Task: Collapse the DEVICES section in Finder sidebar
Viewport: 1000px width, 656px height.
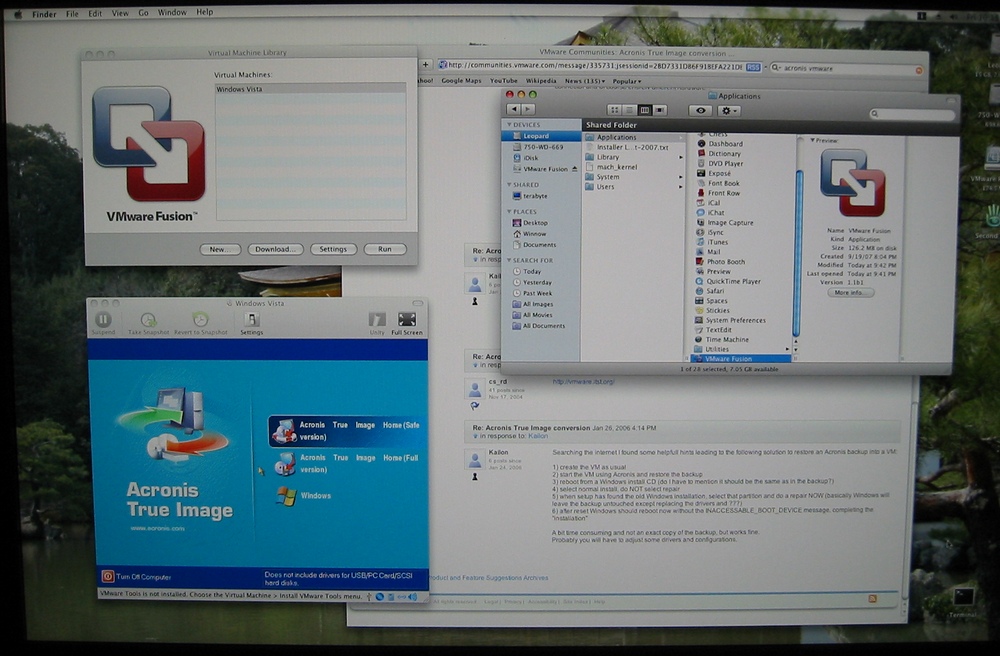Action: click(x=509, y=125)
